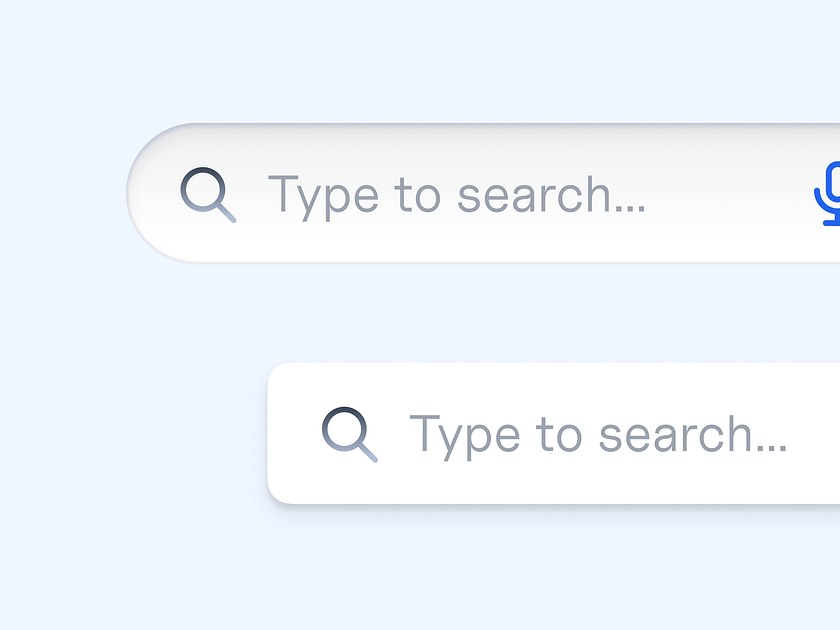Activate dictation via the microphone in the pill bar

[828, 194]
